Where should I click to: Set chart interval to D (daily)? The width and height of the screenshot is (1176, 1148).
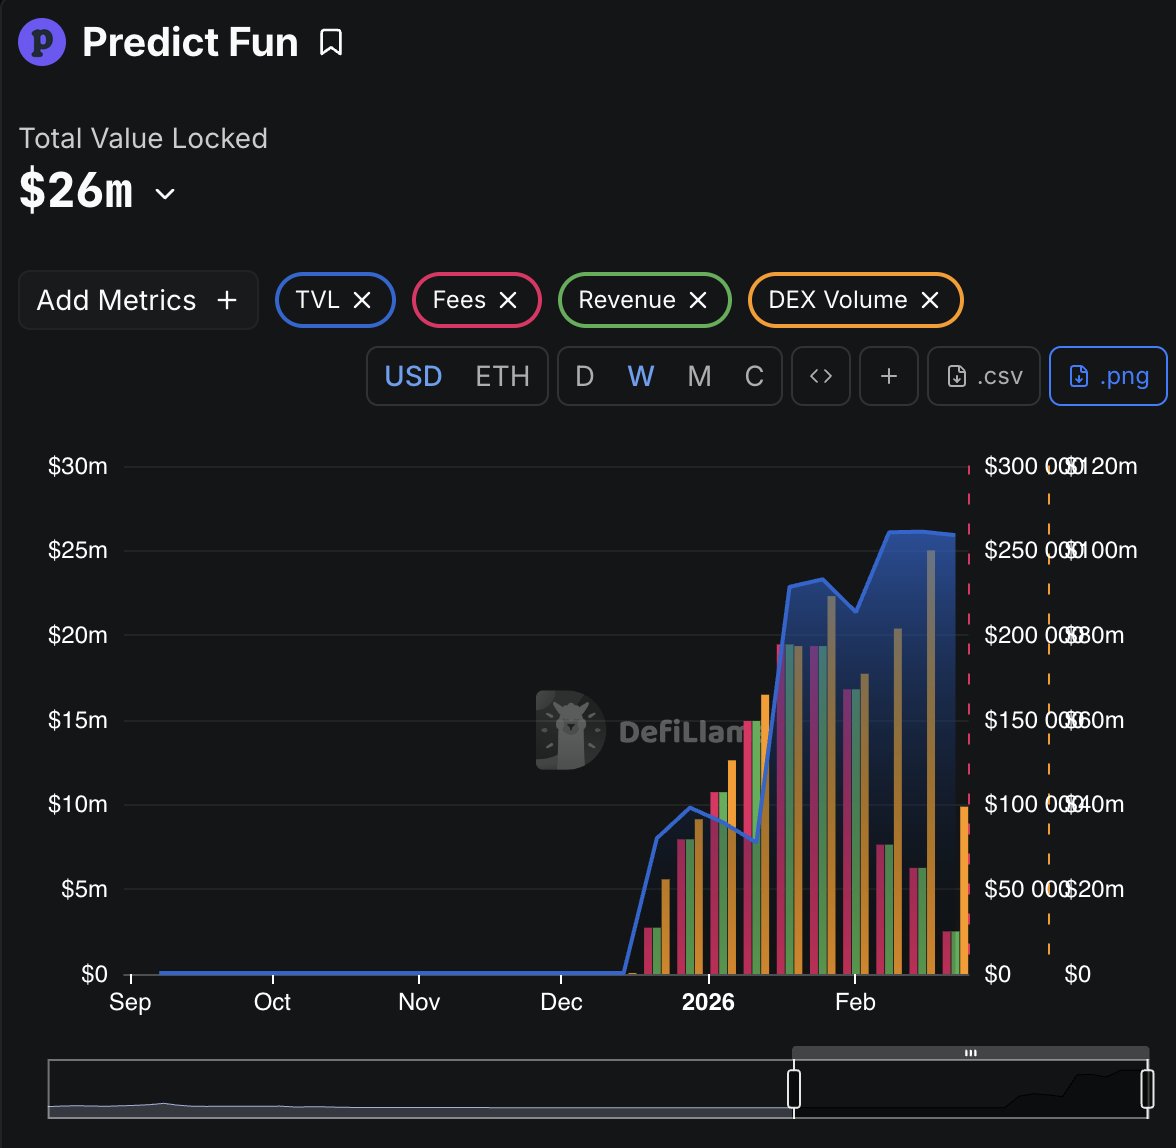[x=585, y=376]
